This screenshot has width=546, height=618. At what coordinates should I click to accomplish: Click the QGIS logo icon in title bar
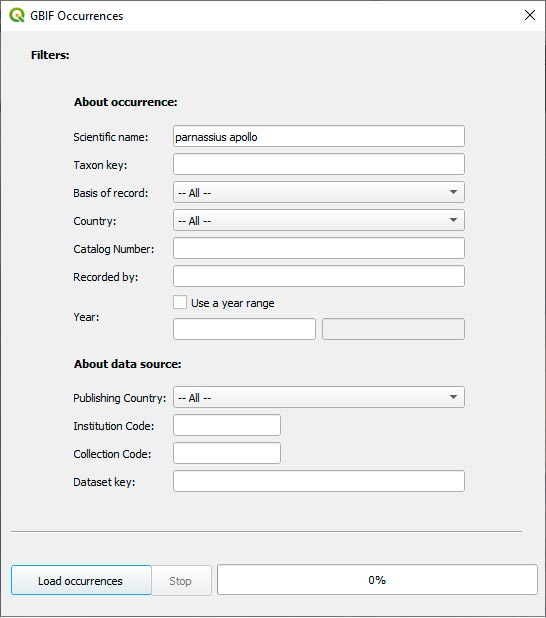[x=17, y=15]
